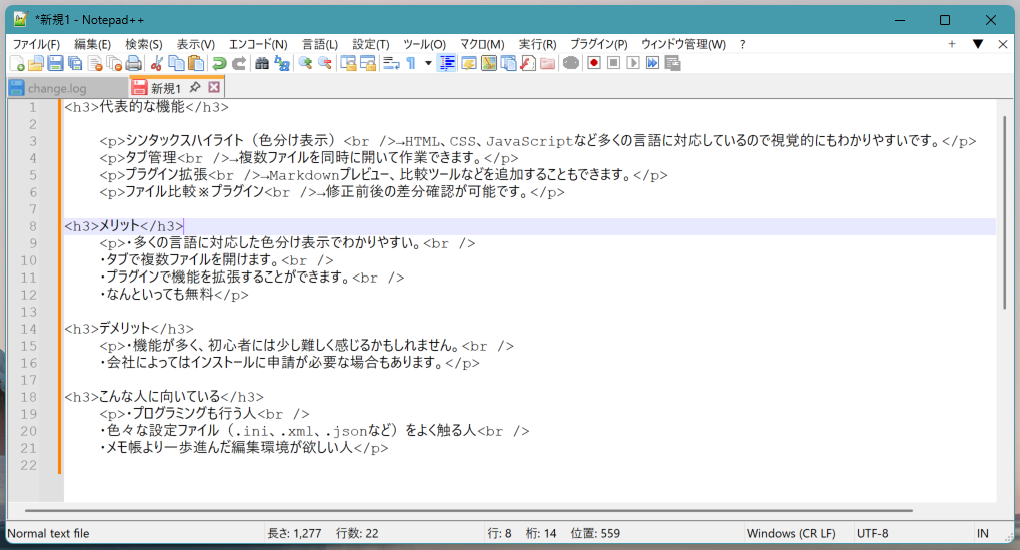Start macro recording with the red dot
This screenshot has height=550, width=1020.
coord(594,63)
